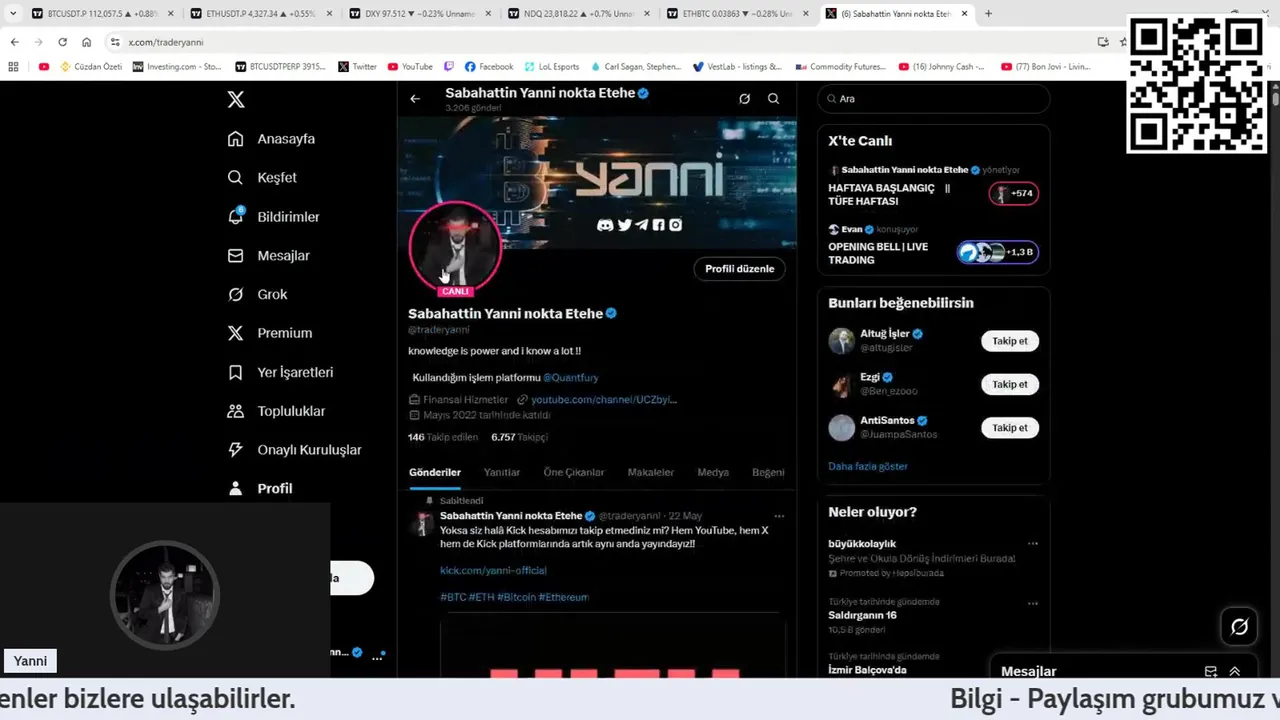This screenshot has width=1280, height=720.
Task: Click the Yer İşaretleri bookmark icon
Action: pos(235,372)
